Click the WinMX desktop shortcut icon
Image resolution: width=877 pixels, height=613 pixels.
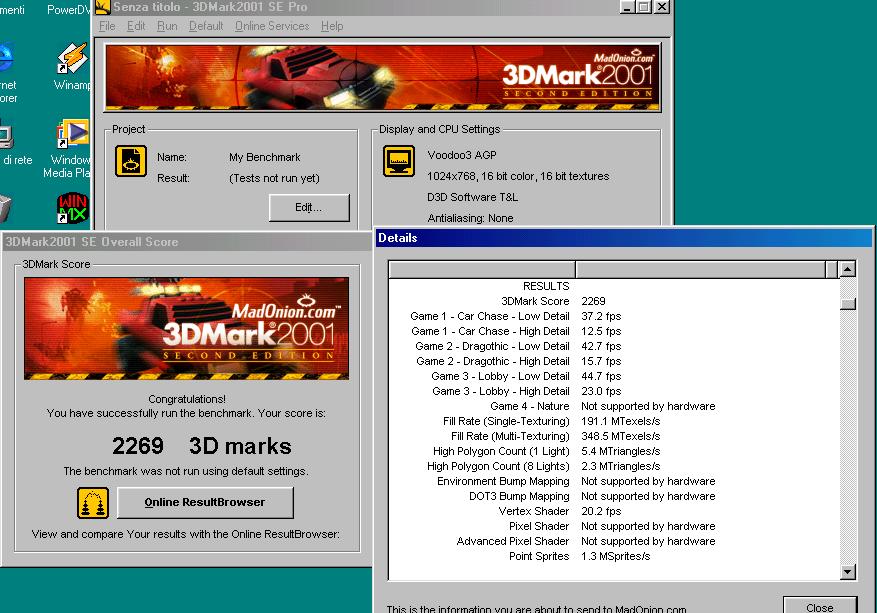click(x=73, y=208)
